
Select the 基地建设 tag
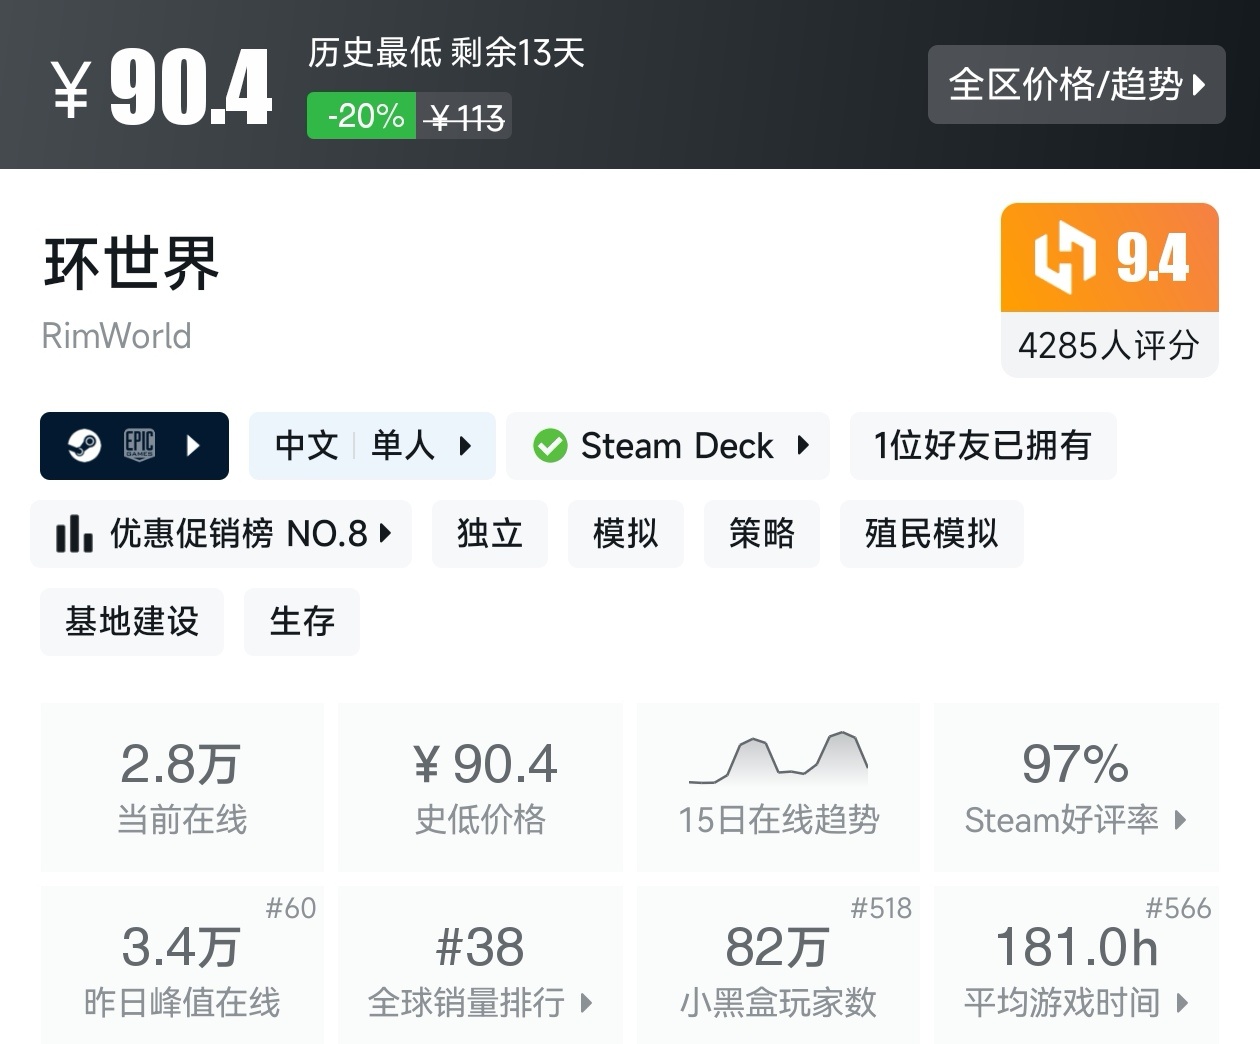tap(132, 622)
